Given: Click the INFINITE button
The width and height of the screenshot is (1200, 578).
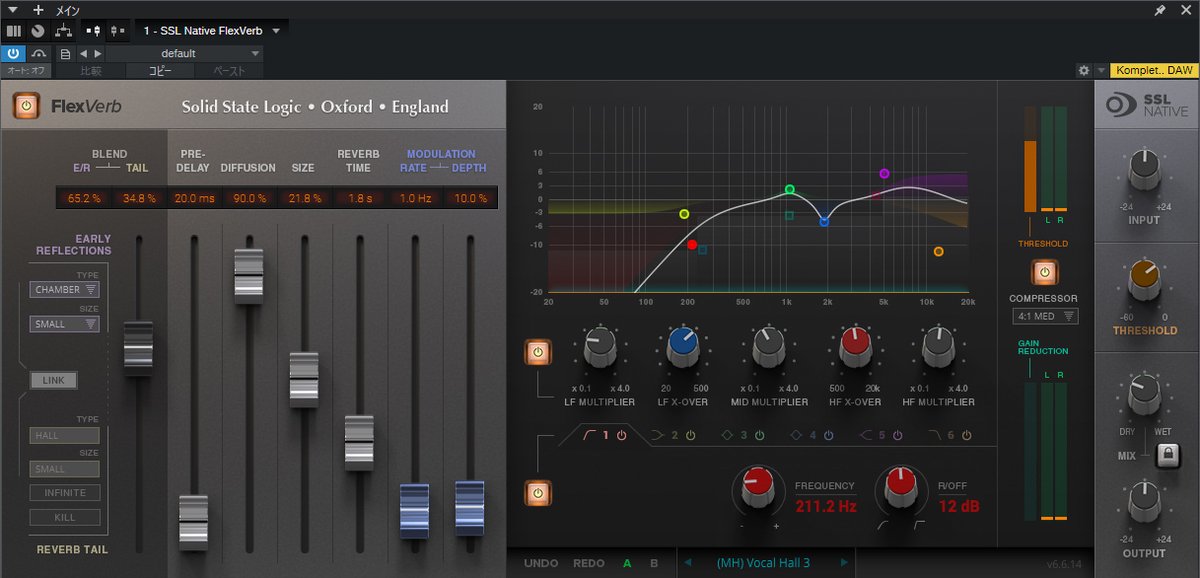Looking at the screenshot, I should point(65,493).
